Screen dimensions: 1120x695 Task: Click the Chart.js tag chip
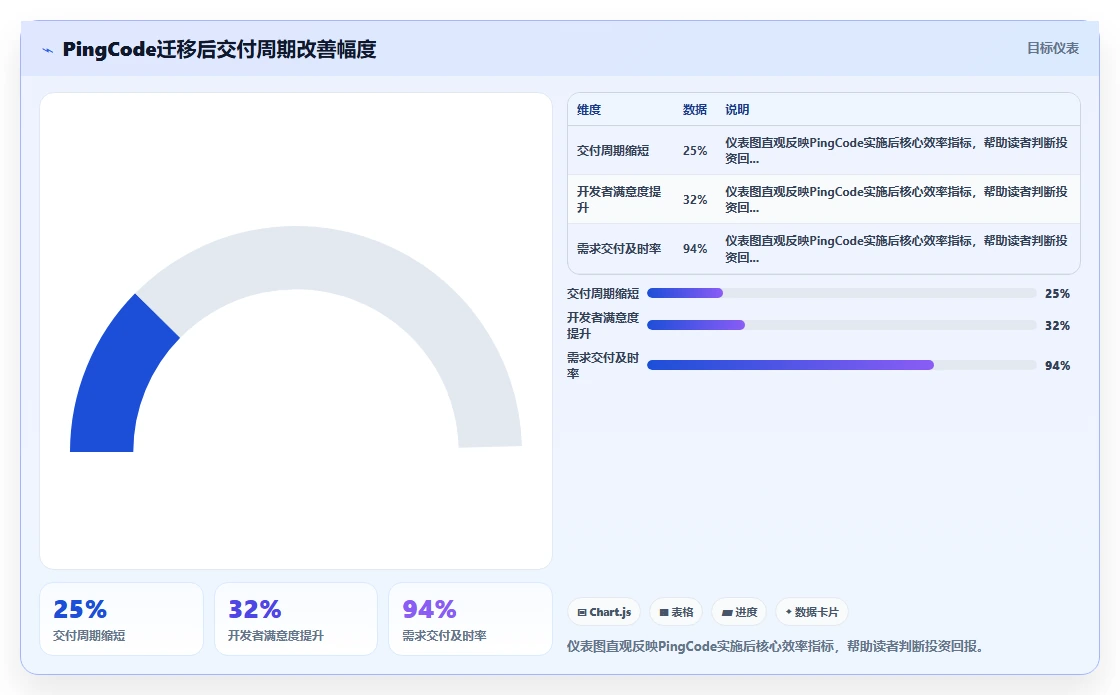[x=604, y=612]
